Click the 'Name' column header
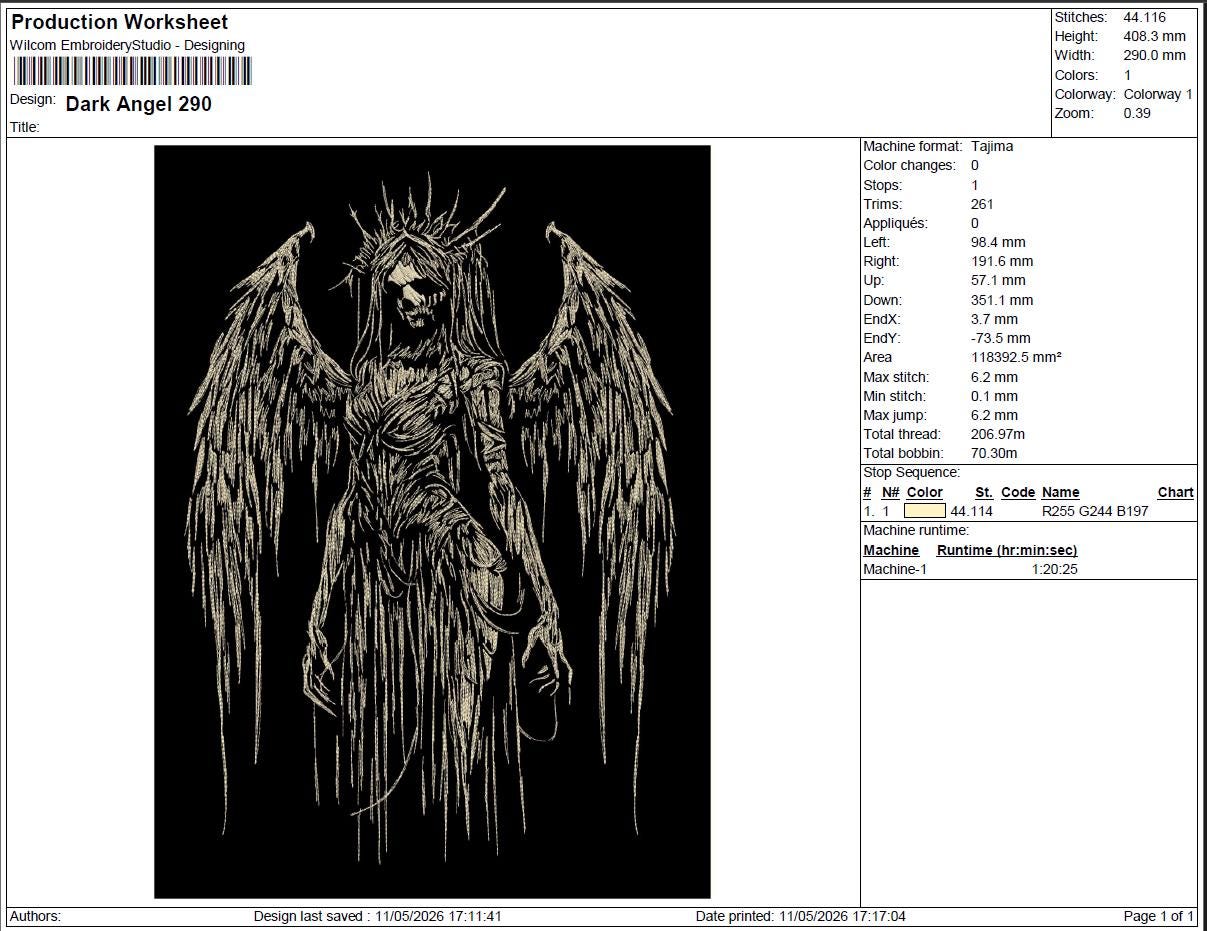The width and height of the screenshot is (1207, 931). (1060, 492)
